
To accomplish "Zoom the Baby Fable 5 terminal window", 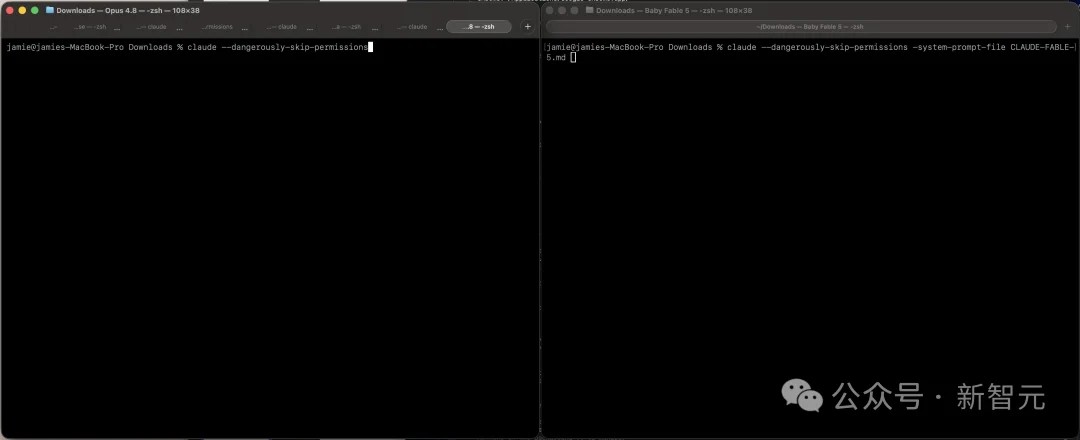I will click(574, 10).
